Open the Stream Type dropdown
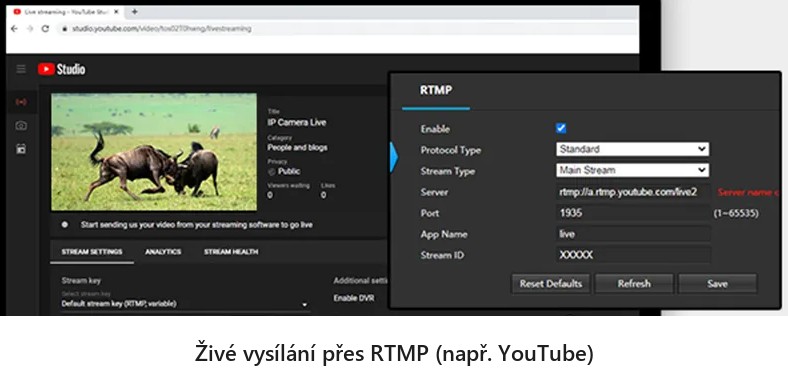 [633, 170]
